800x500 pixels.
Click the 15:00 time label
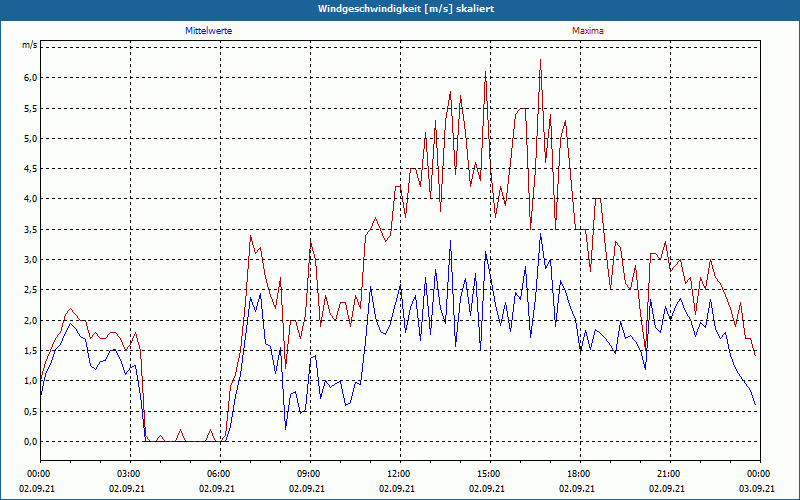coord(490,474)
